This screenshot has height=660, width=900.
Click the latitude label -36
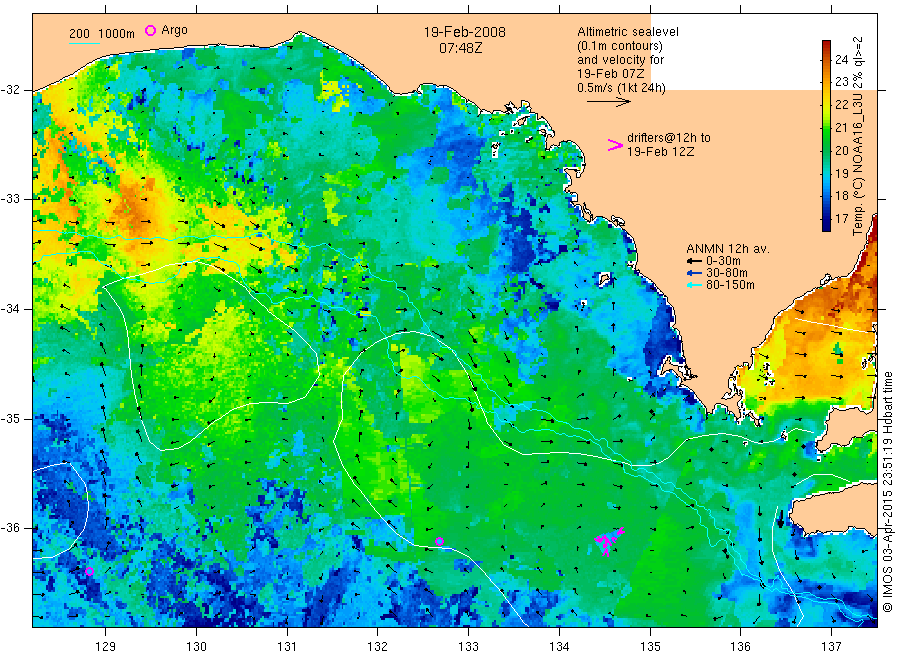[x=10, y=528]
